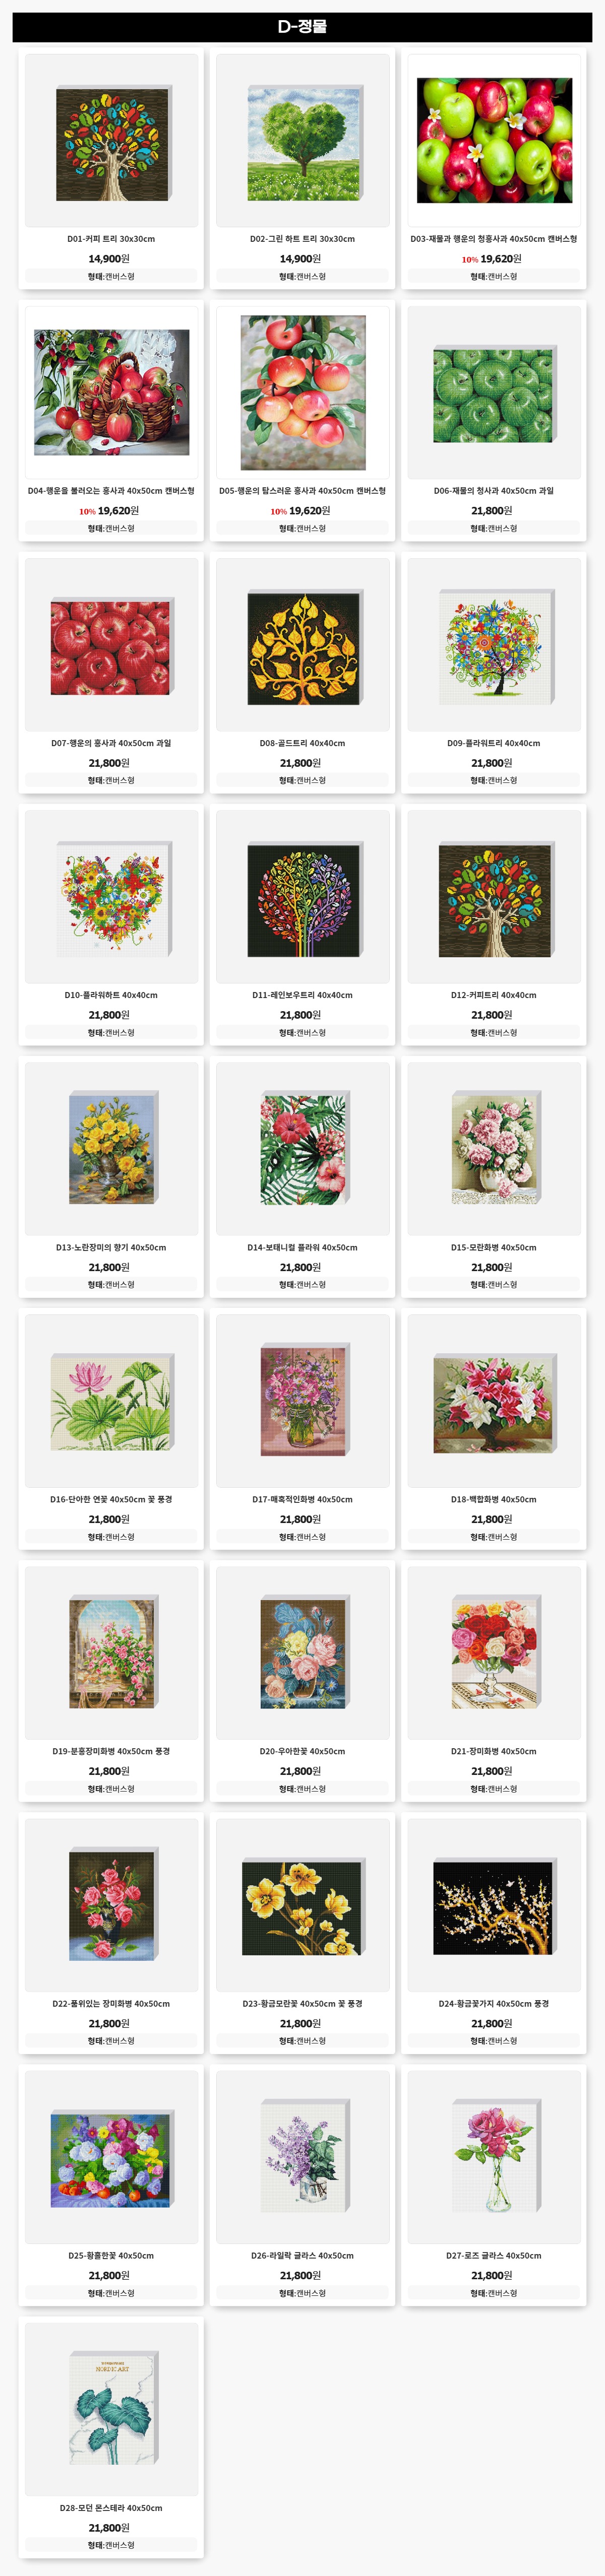The image size is (605, 2576).
Task: View the D03 green and red apples picture
Action: (x=494, y=141)
